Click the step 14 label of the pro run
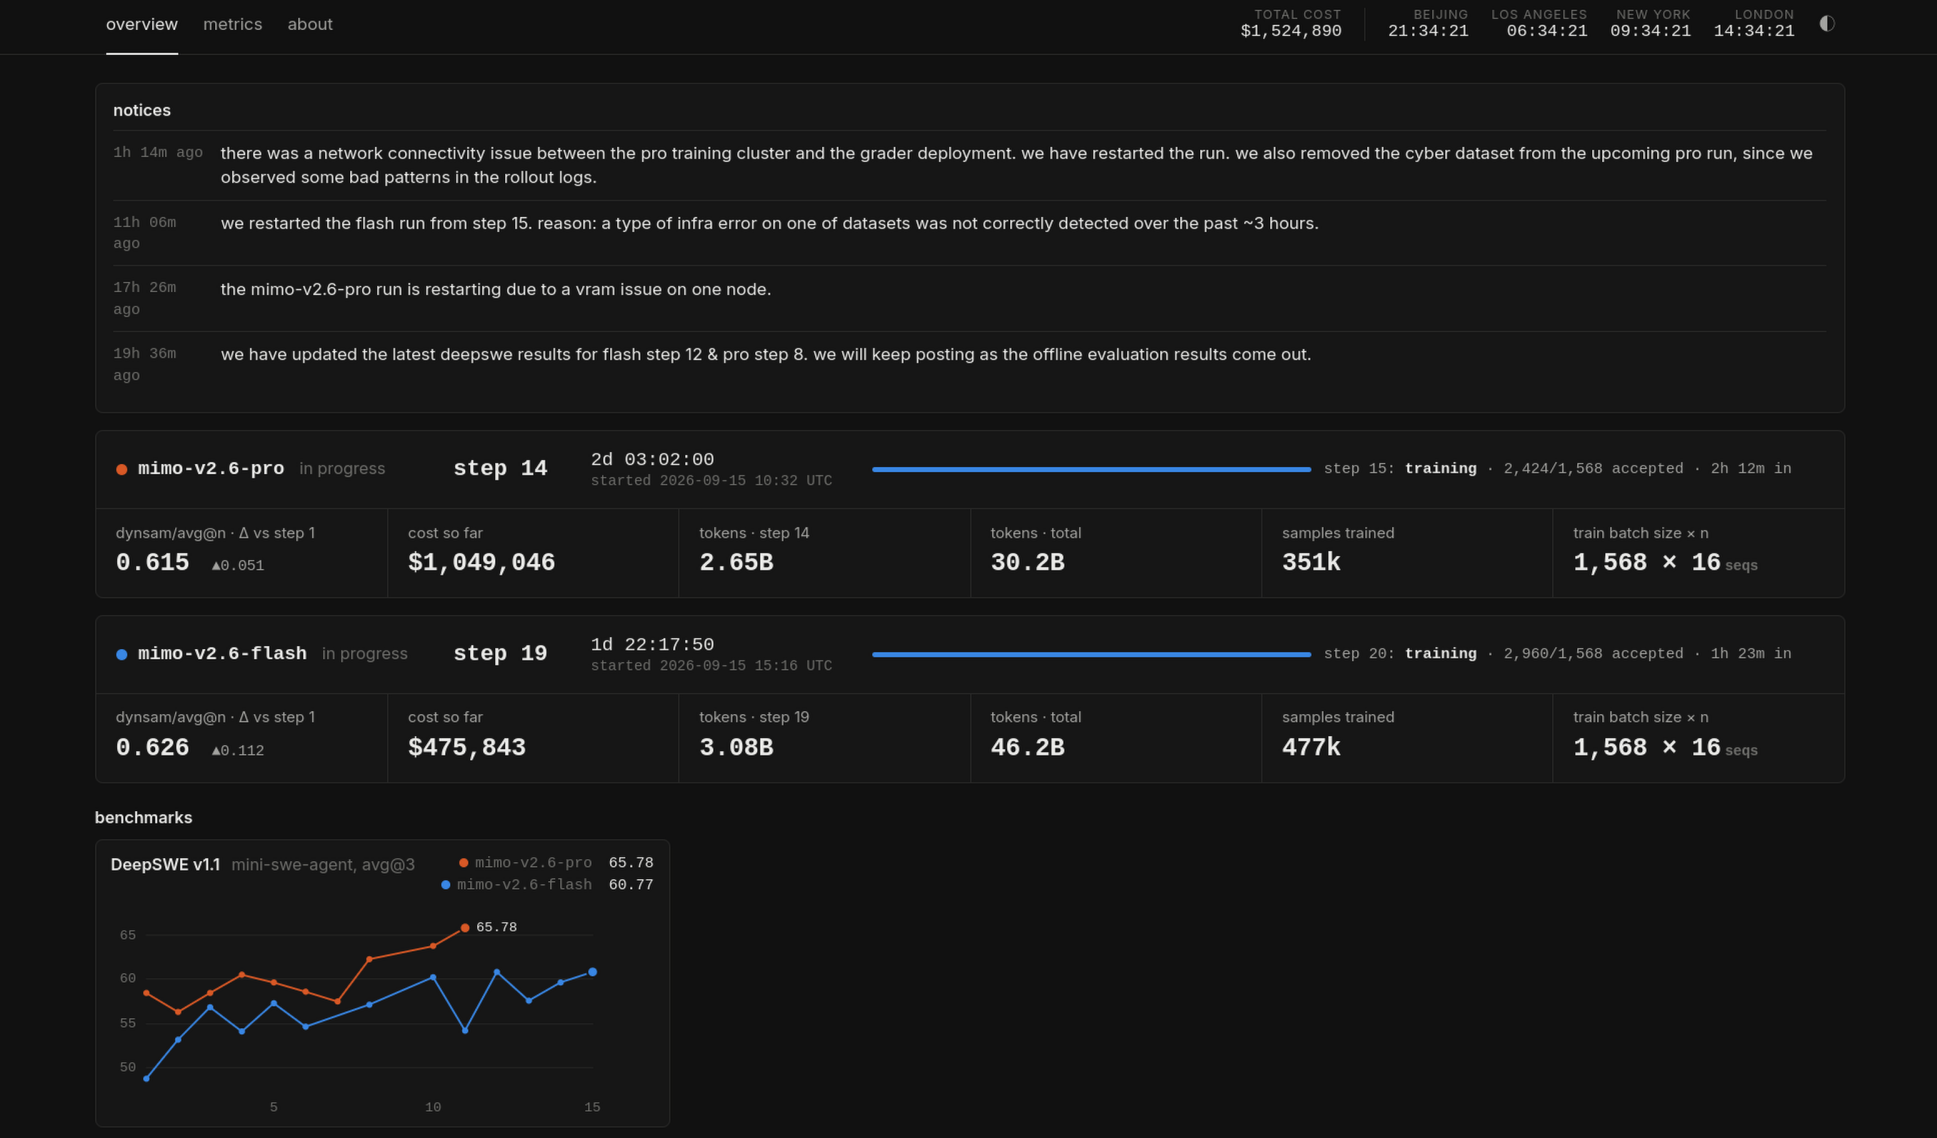1937x1138 pixels. coord(500,468)
